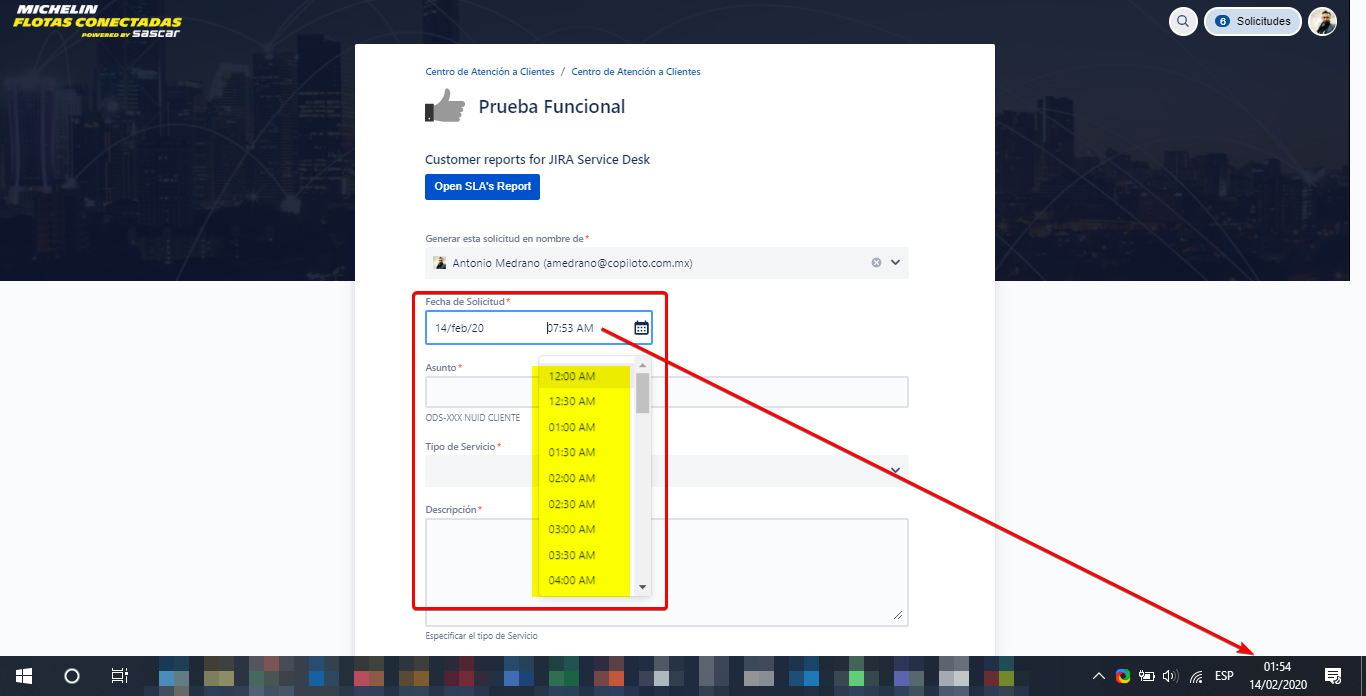
Task: Open the Solicitudes requests button
Action: click(x=1252, y=21)
